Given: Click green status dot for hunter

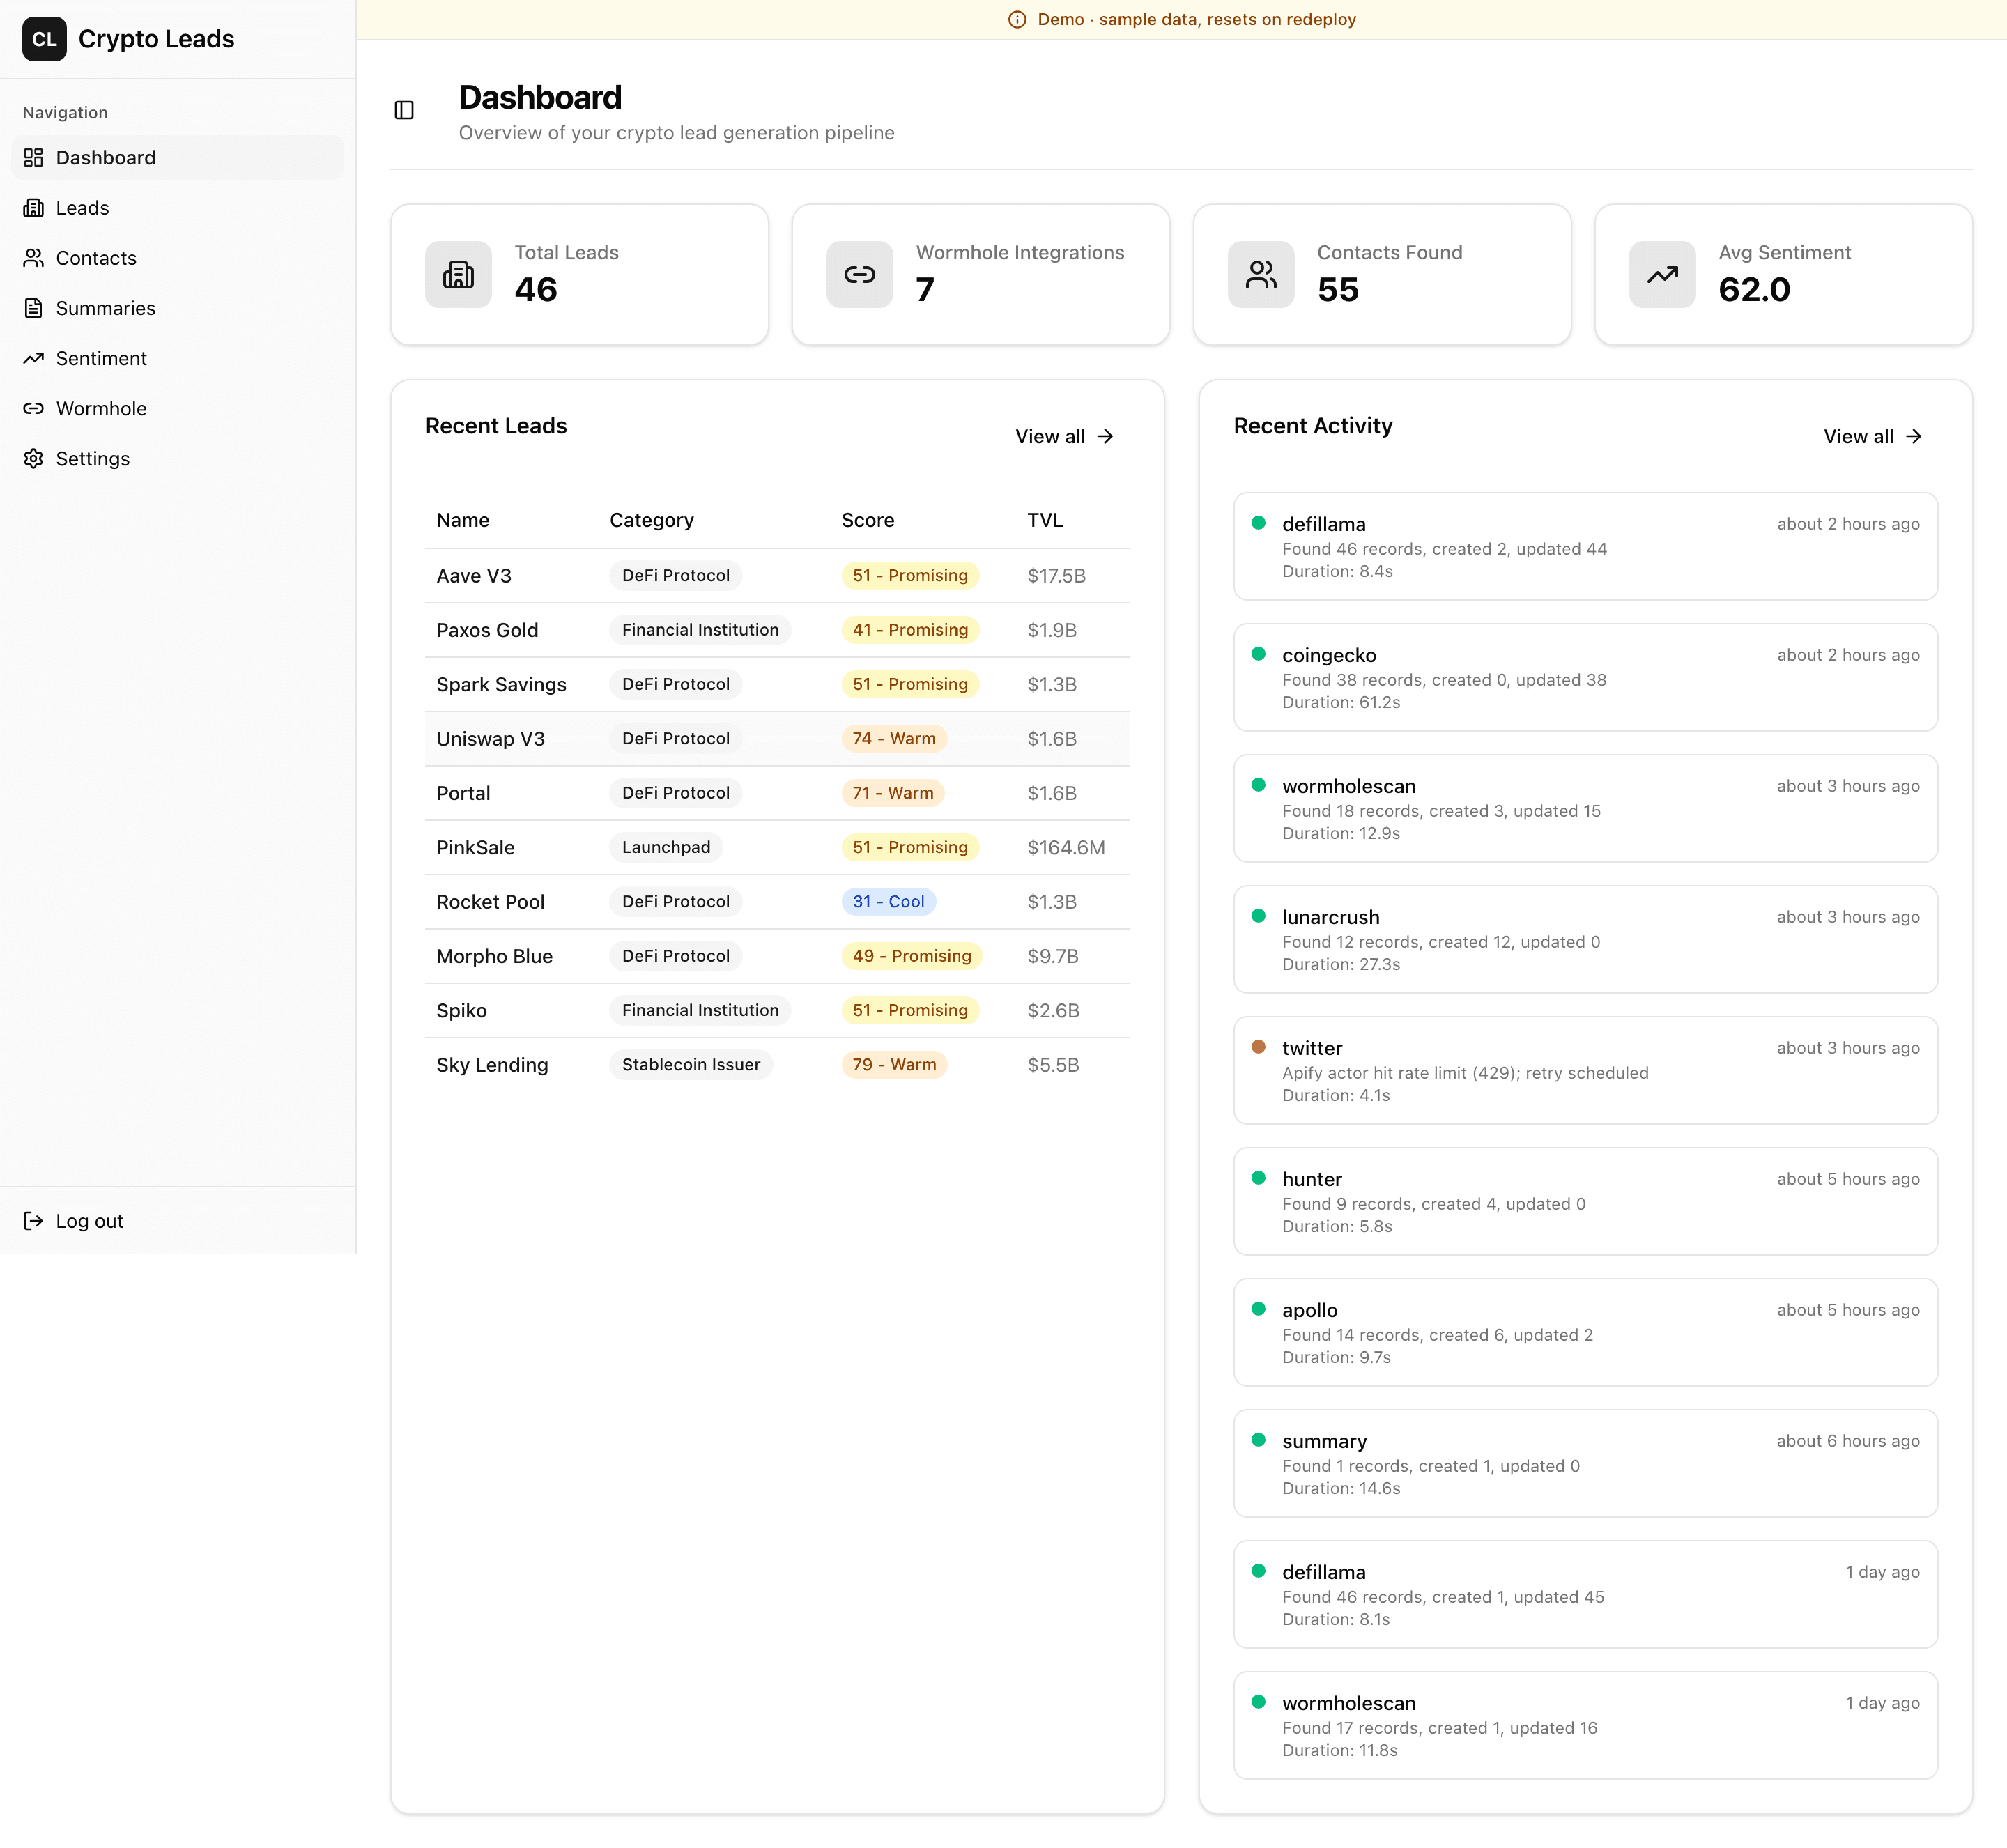Looking at the screenshot, I should pyautogui.click(x=1258, y=1178).
